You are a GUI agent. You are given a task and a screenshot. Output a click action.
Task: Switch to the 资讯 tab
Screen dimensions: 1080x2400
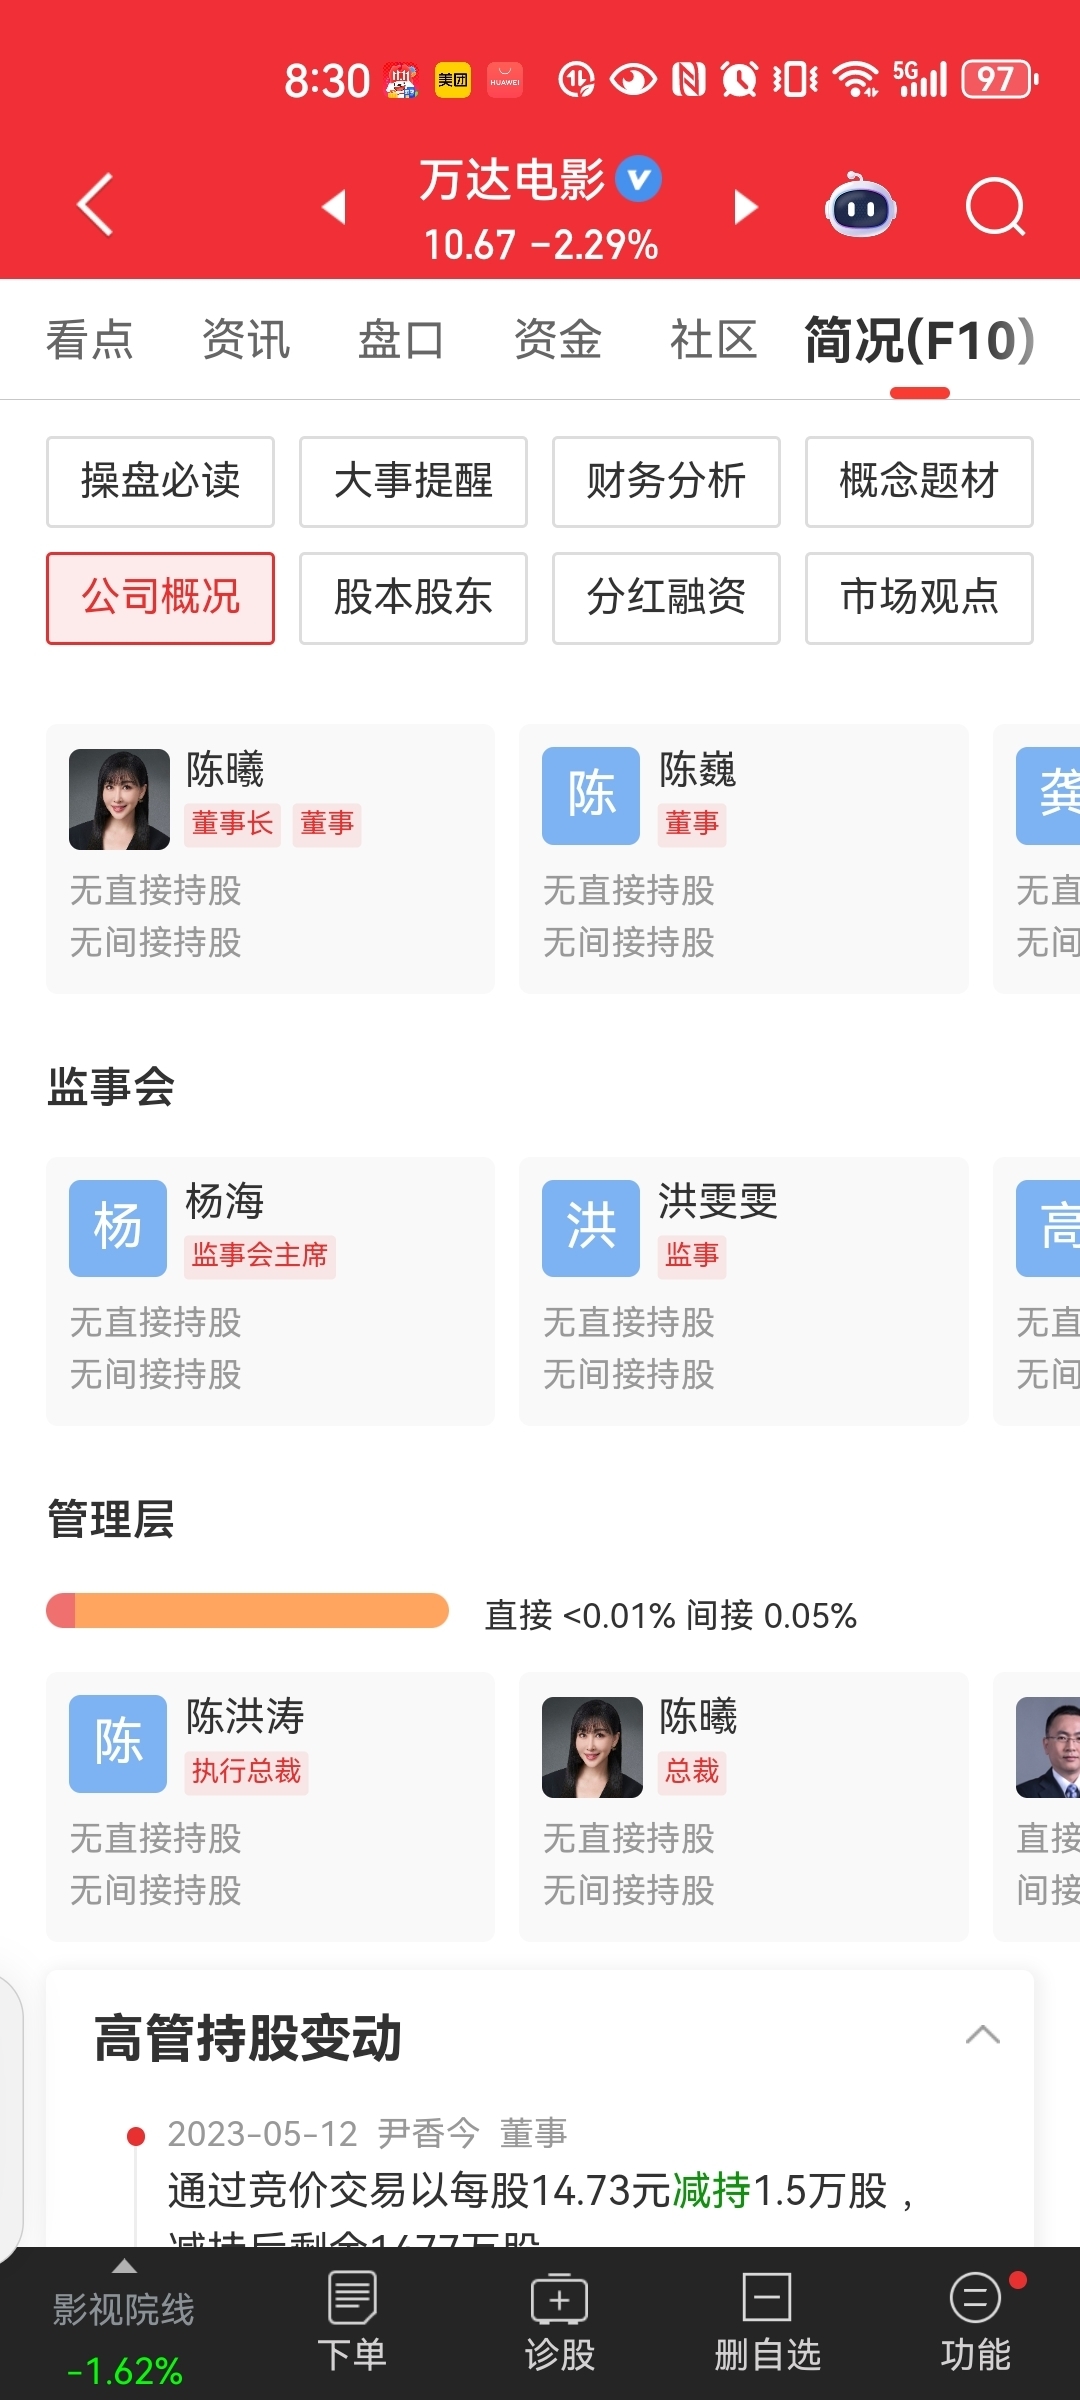[x=246, y=340]
